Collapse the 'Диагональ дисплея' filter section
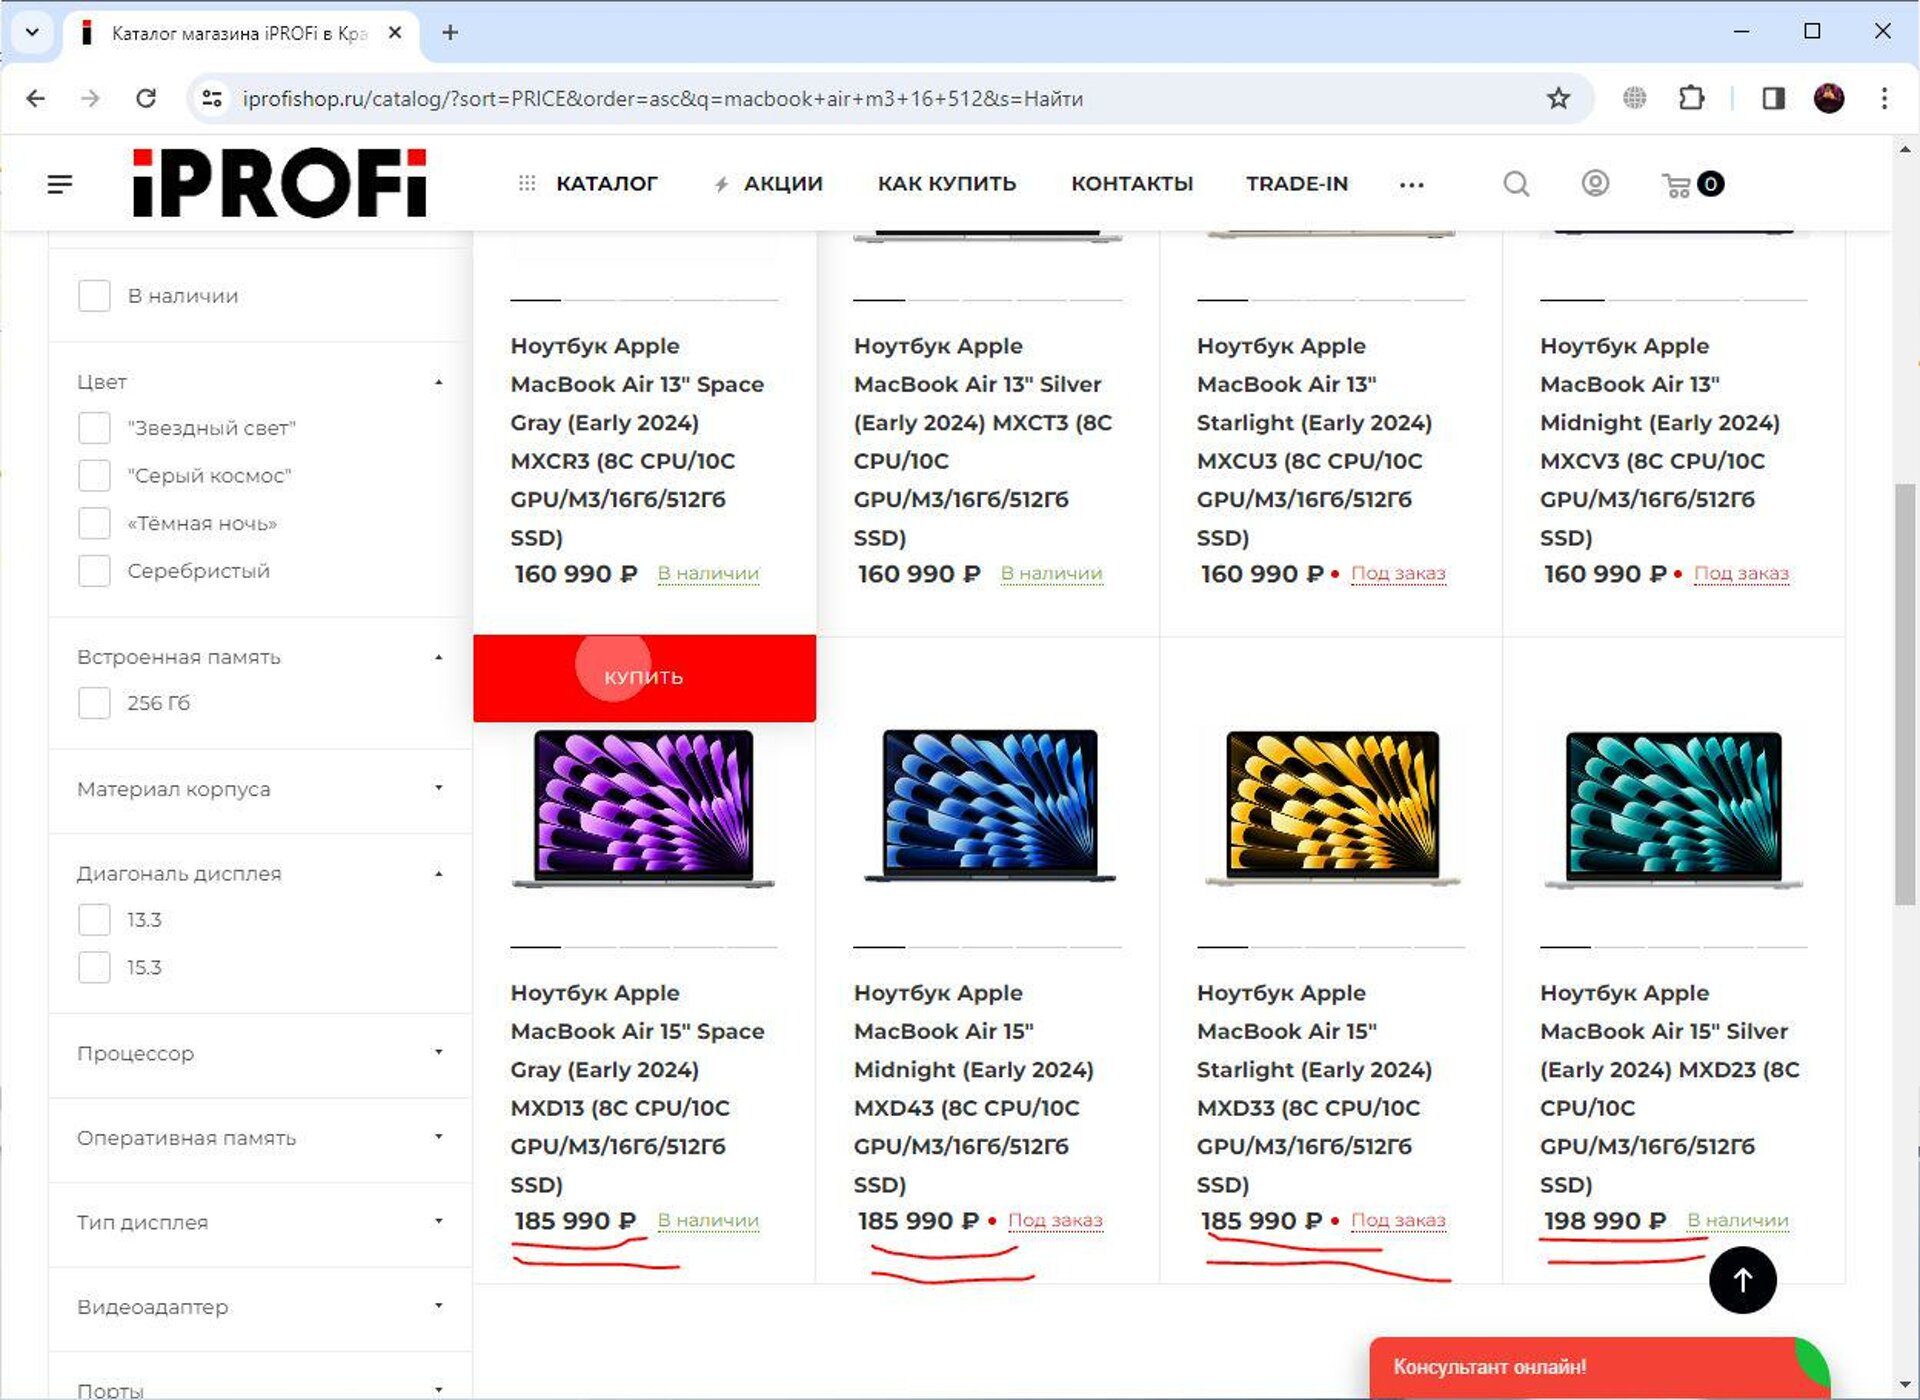Screen dimensions: 1920x1400 tap(260, 873)
